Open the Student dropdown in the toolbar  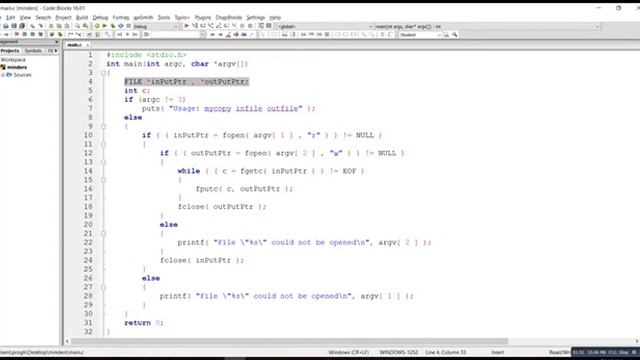tap(420, 35)
